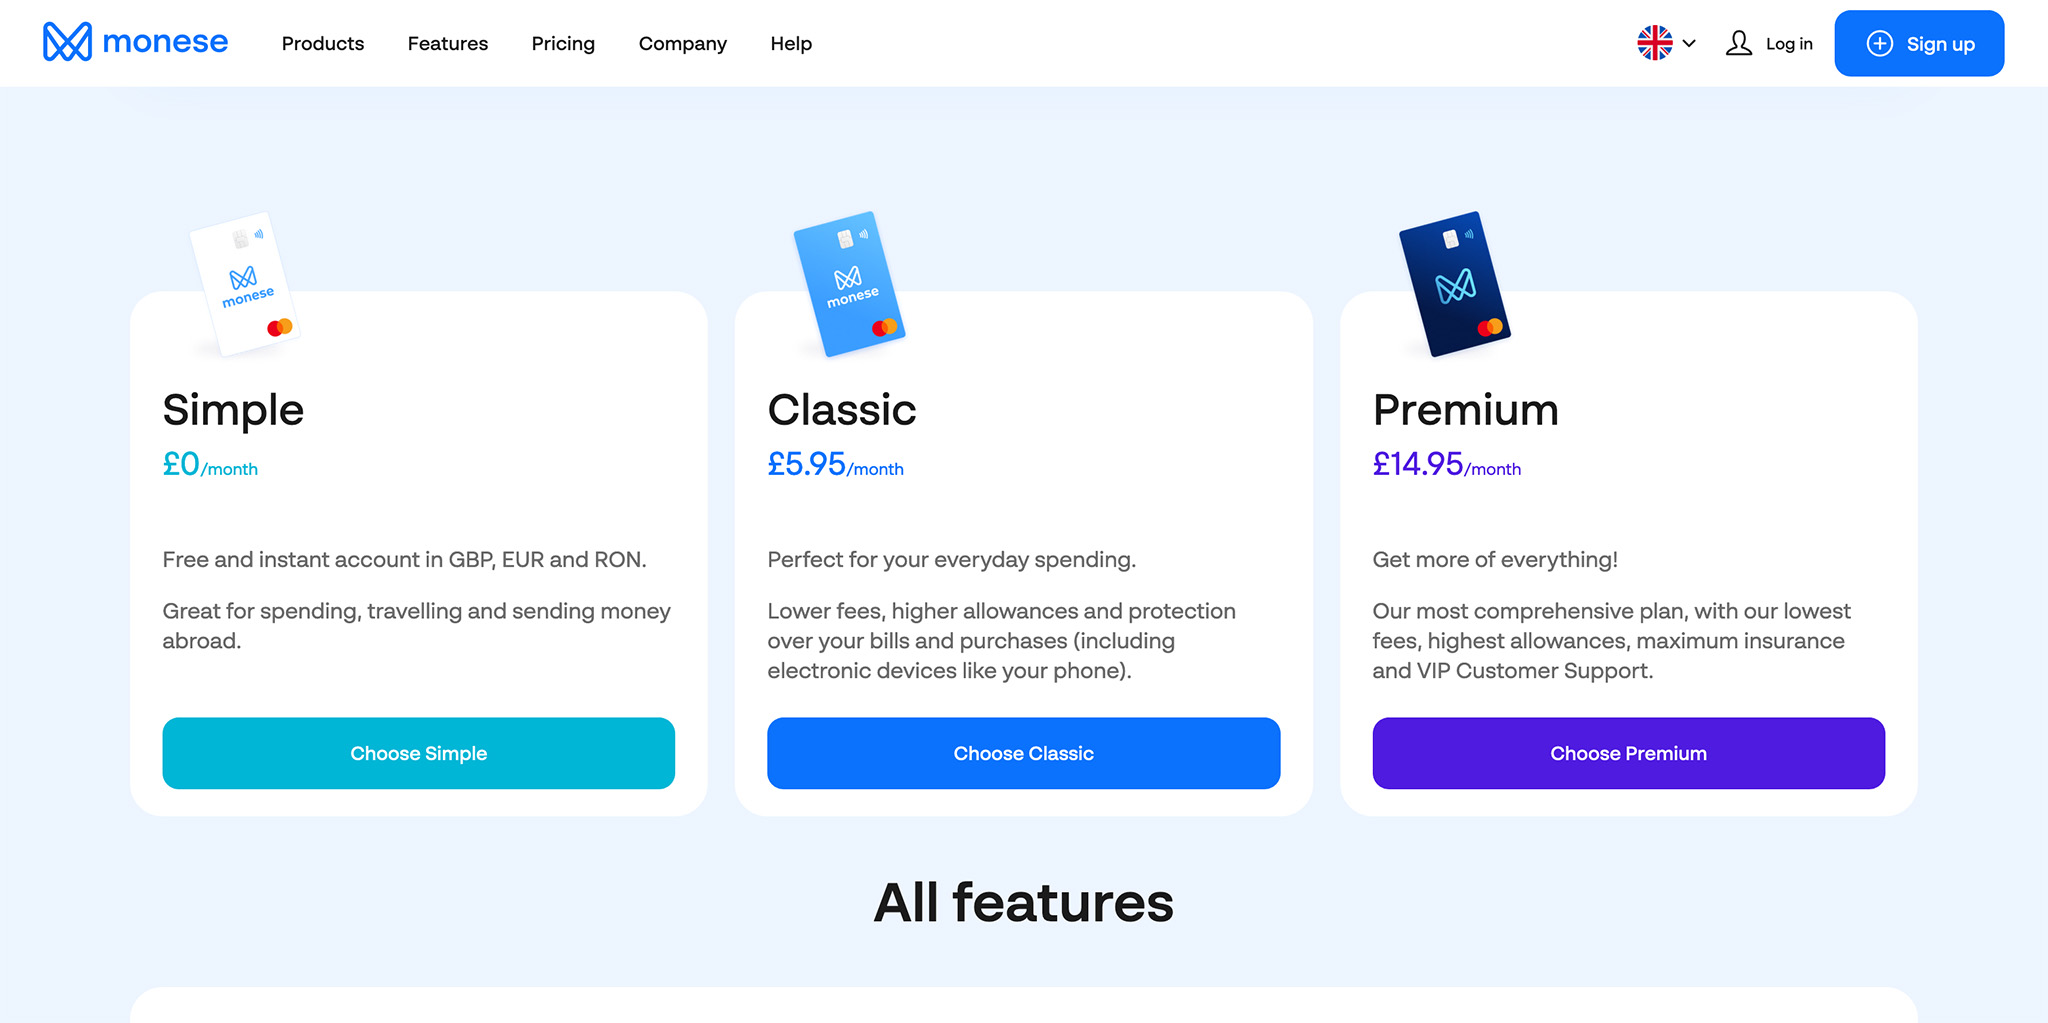The image size is (2048, 1023).
Task: Click the dark navy Premium card image
Action: [1455, 284]
